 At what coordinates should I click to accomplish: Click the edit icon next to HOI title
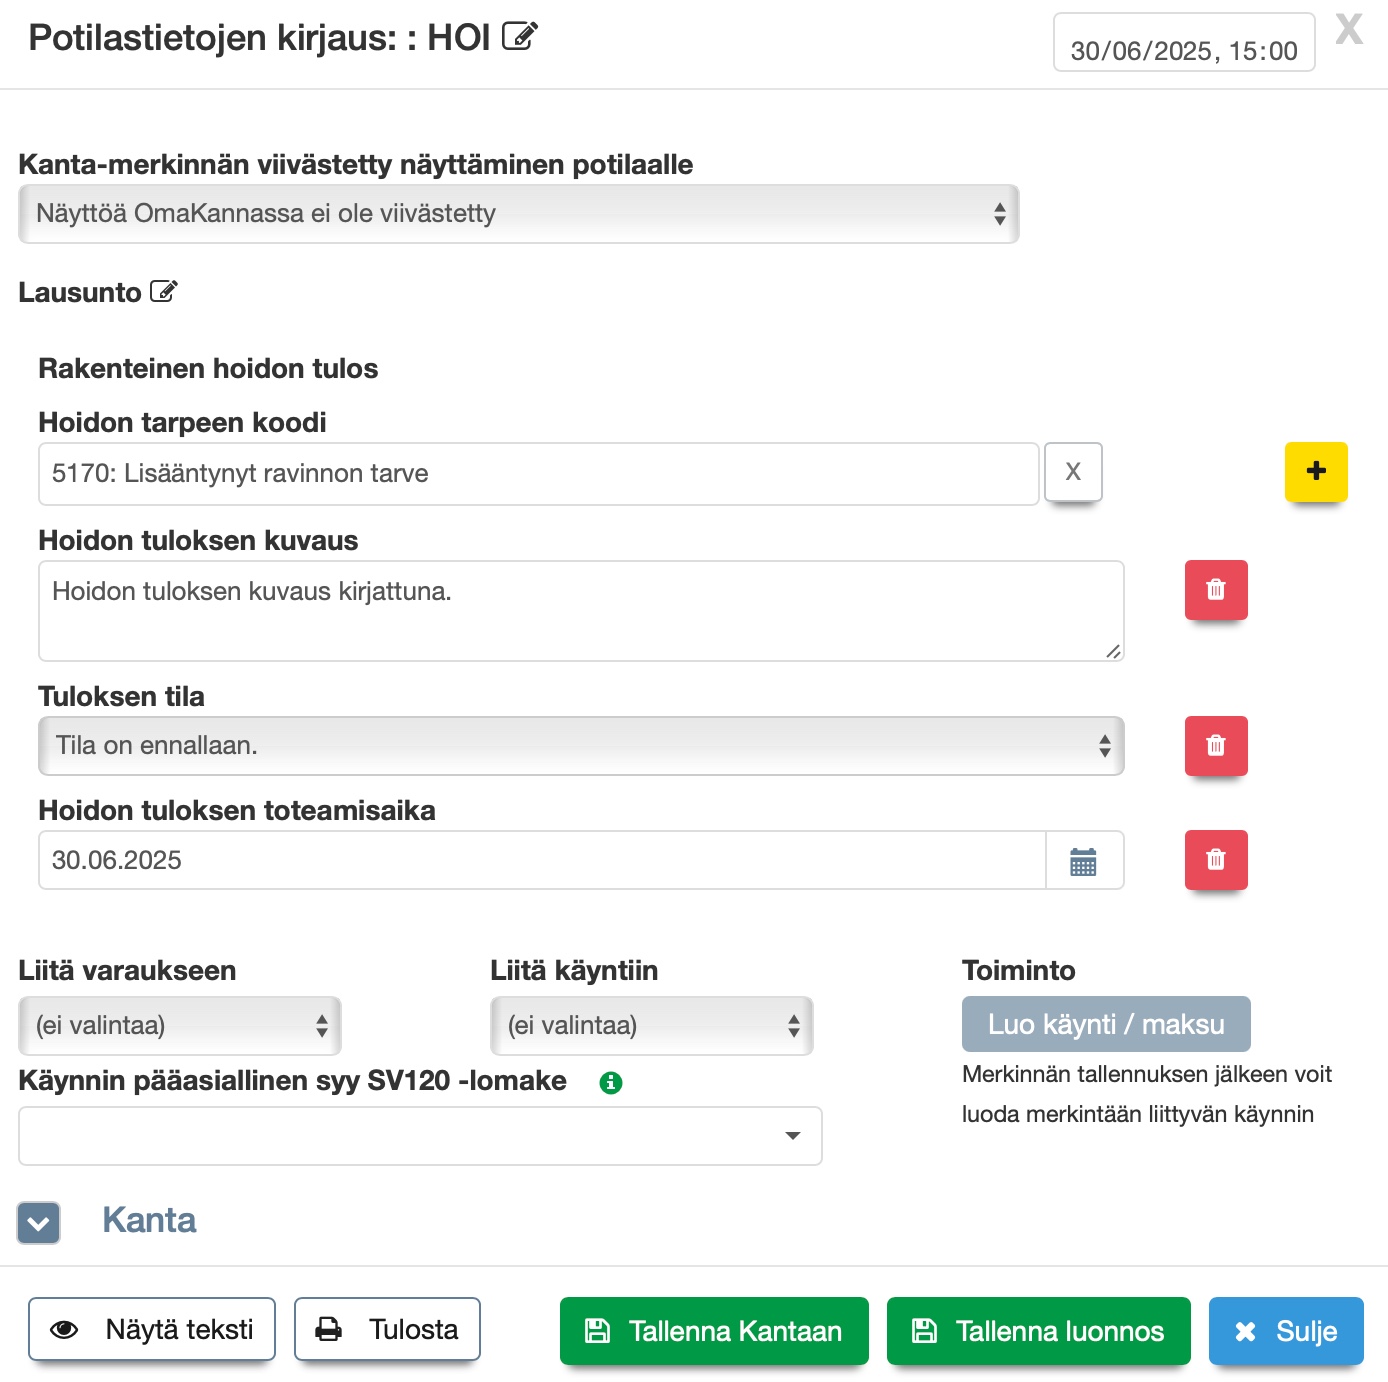coord(519,37)
